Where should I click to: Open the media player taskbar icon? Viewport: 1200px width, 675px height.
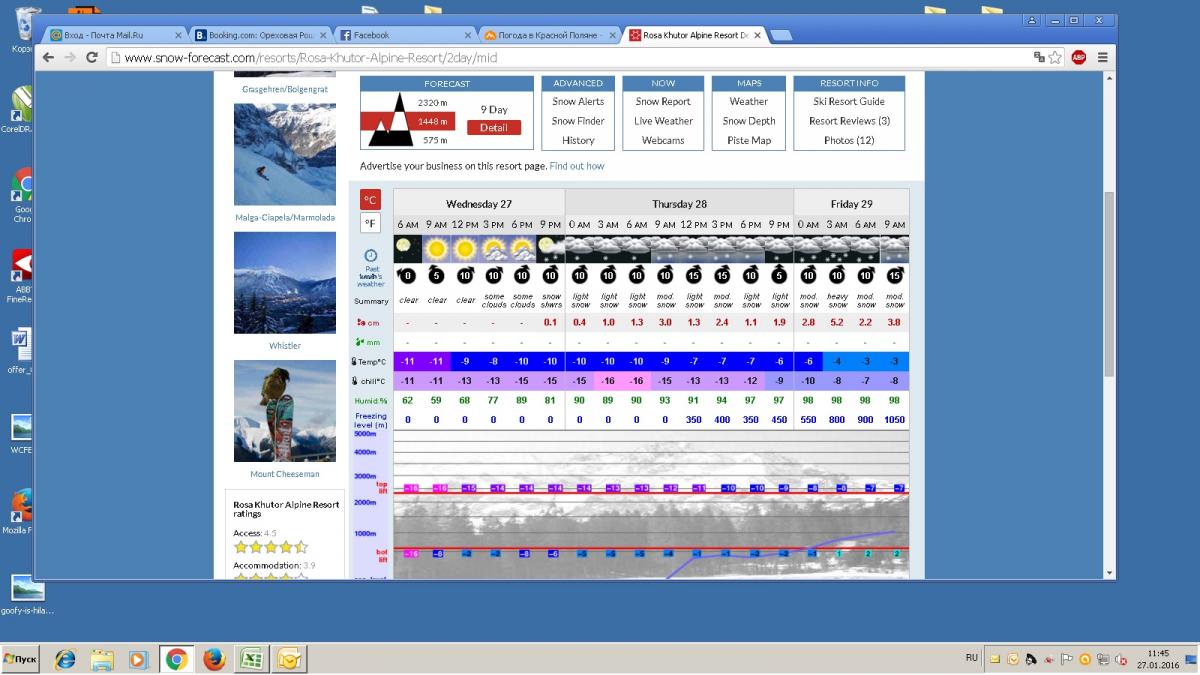139,659
